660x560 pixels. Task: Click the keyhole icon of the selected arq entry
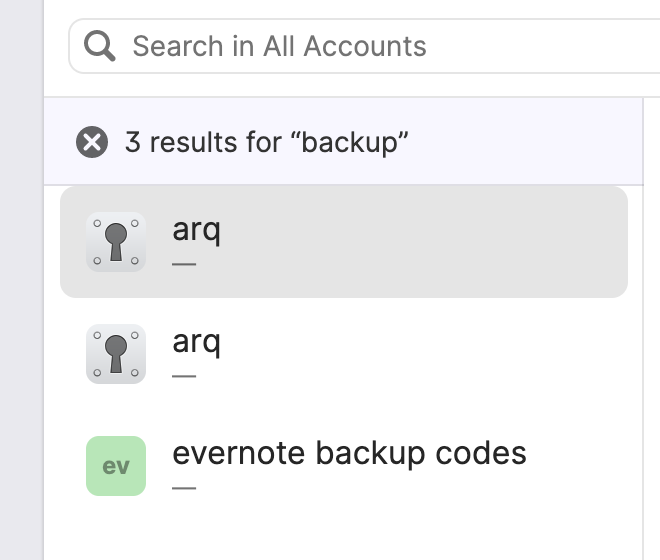click(x=116, y=242)
